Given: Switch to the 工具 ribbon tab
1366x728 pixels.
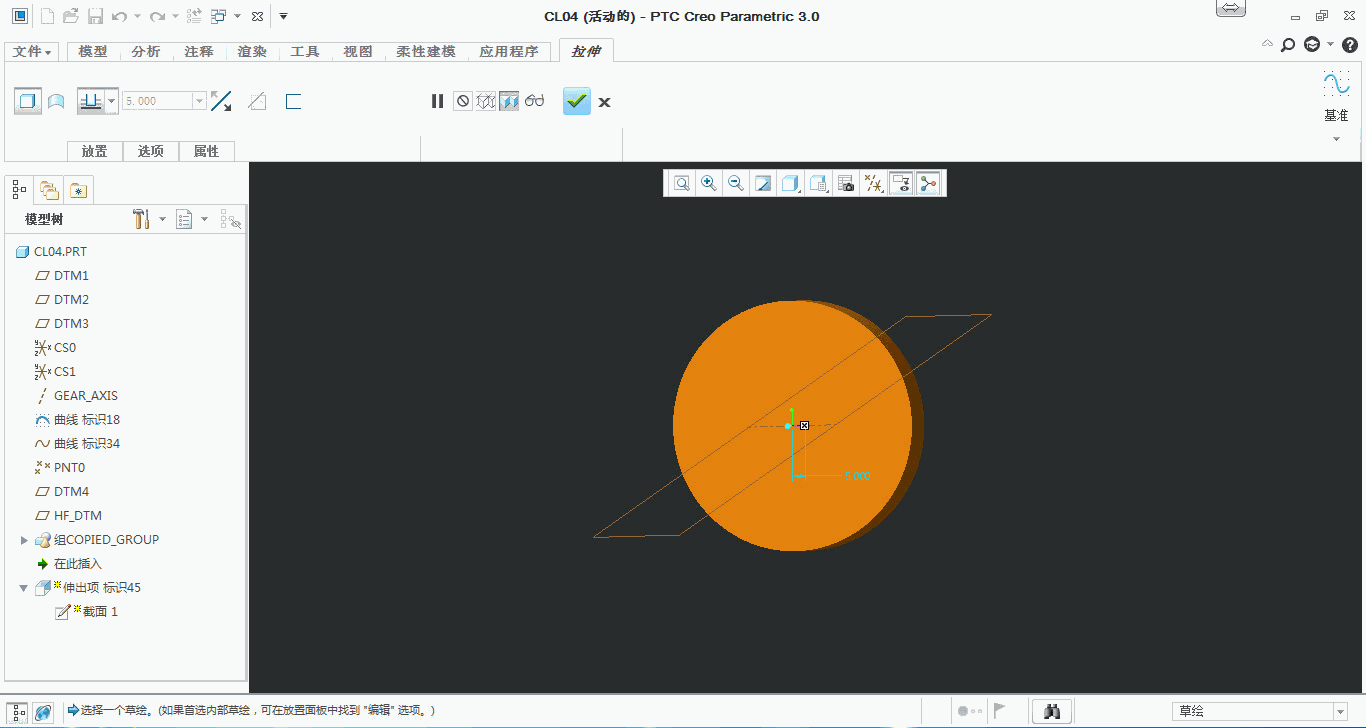Looking at the screenshot, I should point(305,52).
